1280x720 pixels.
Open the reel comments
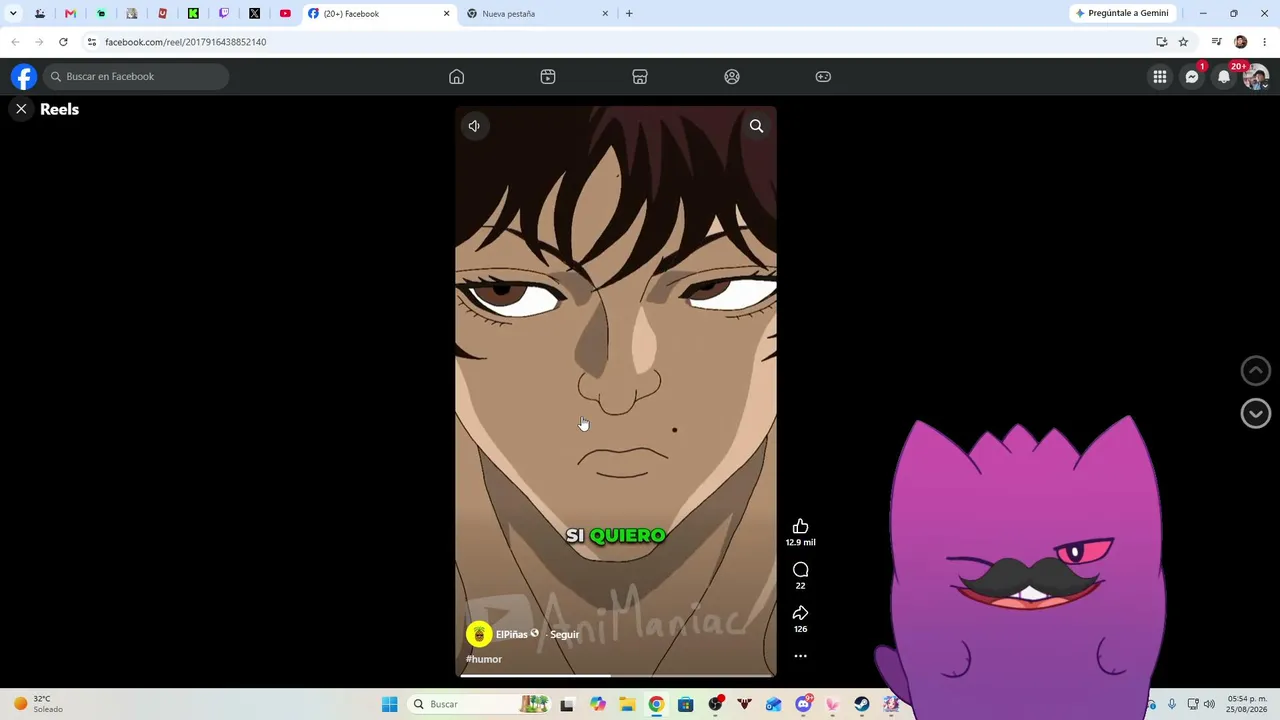[800, 570]
